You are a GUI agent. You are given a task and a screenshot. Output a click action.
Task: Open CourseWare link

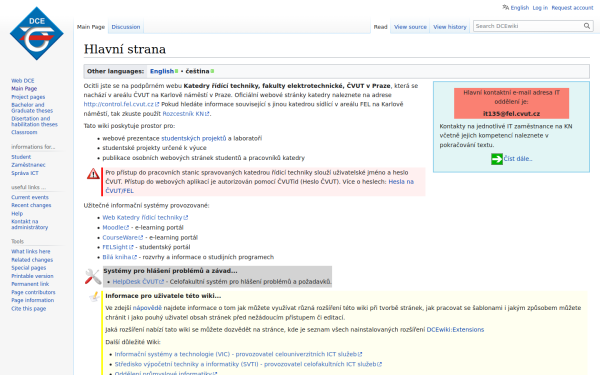122,237
